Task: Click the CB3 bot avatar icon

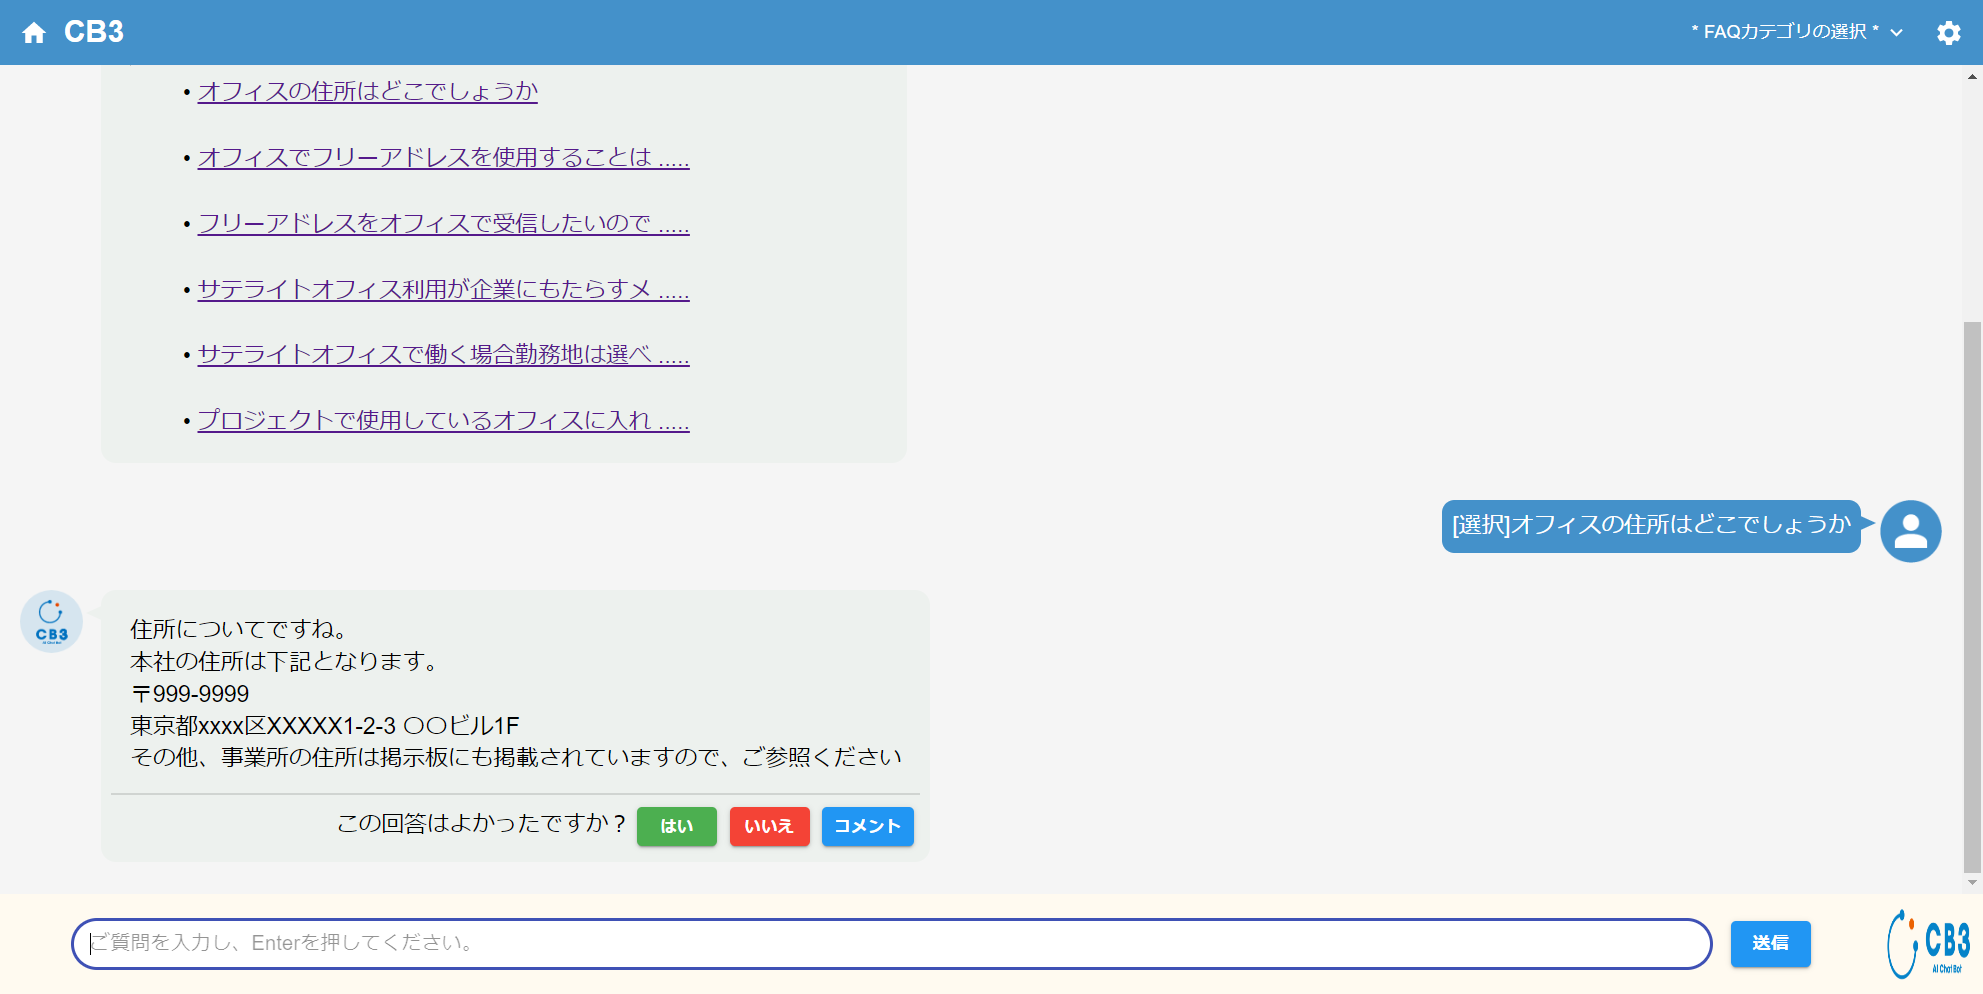Action: click(51, 621)
